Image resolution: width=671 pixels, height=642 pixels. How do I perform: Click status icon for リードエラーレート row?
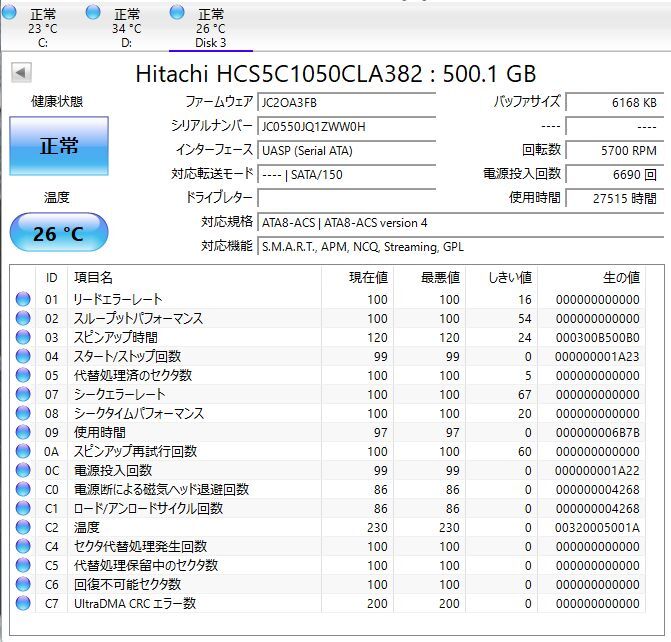point(23,300)
